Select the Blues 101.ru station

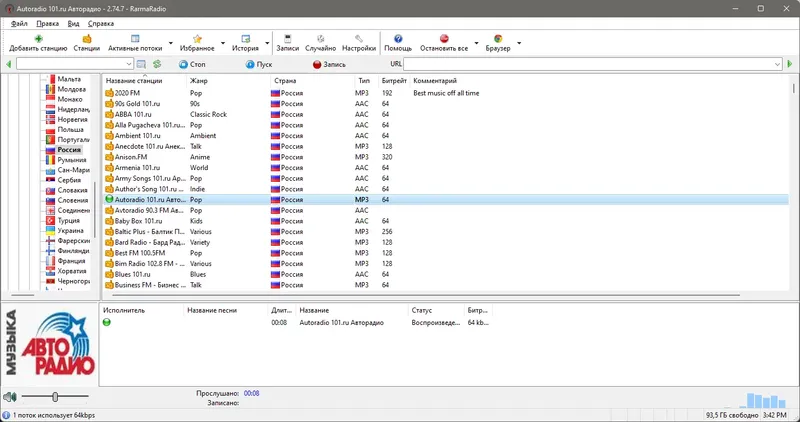[445, 275]
